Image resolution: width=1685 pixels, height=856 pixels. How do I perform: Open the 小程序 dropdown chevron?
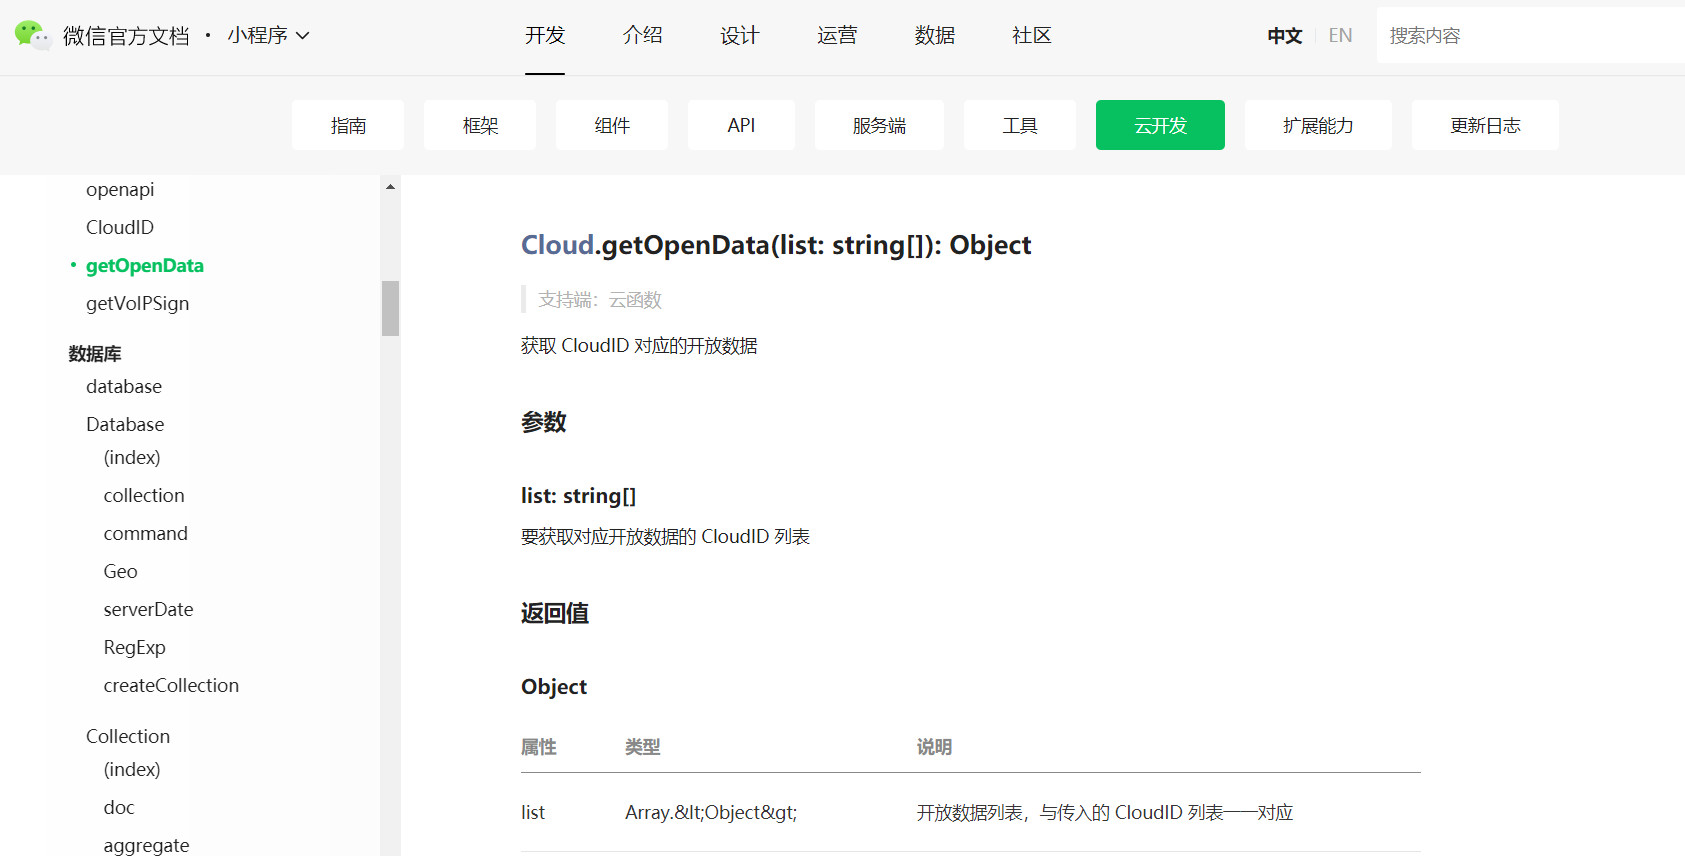(302, 36)
